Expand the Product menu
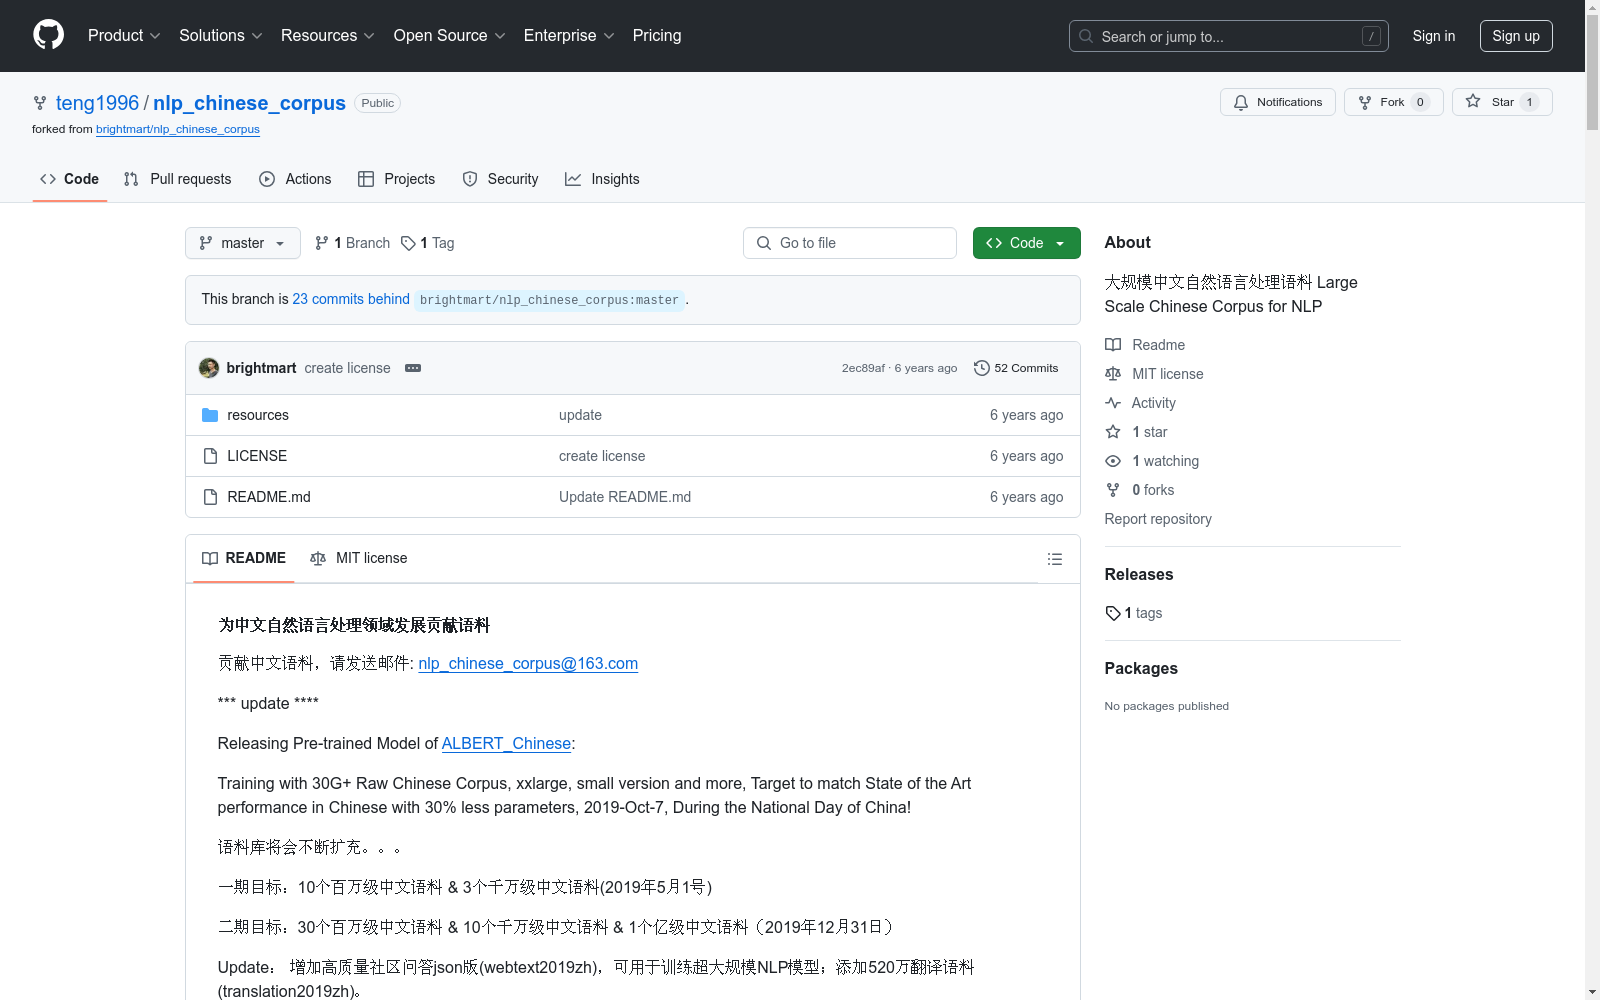The height and width of the screenshot is (1000, 1600). click(x=124, y=35)
